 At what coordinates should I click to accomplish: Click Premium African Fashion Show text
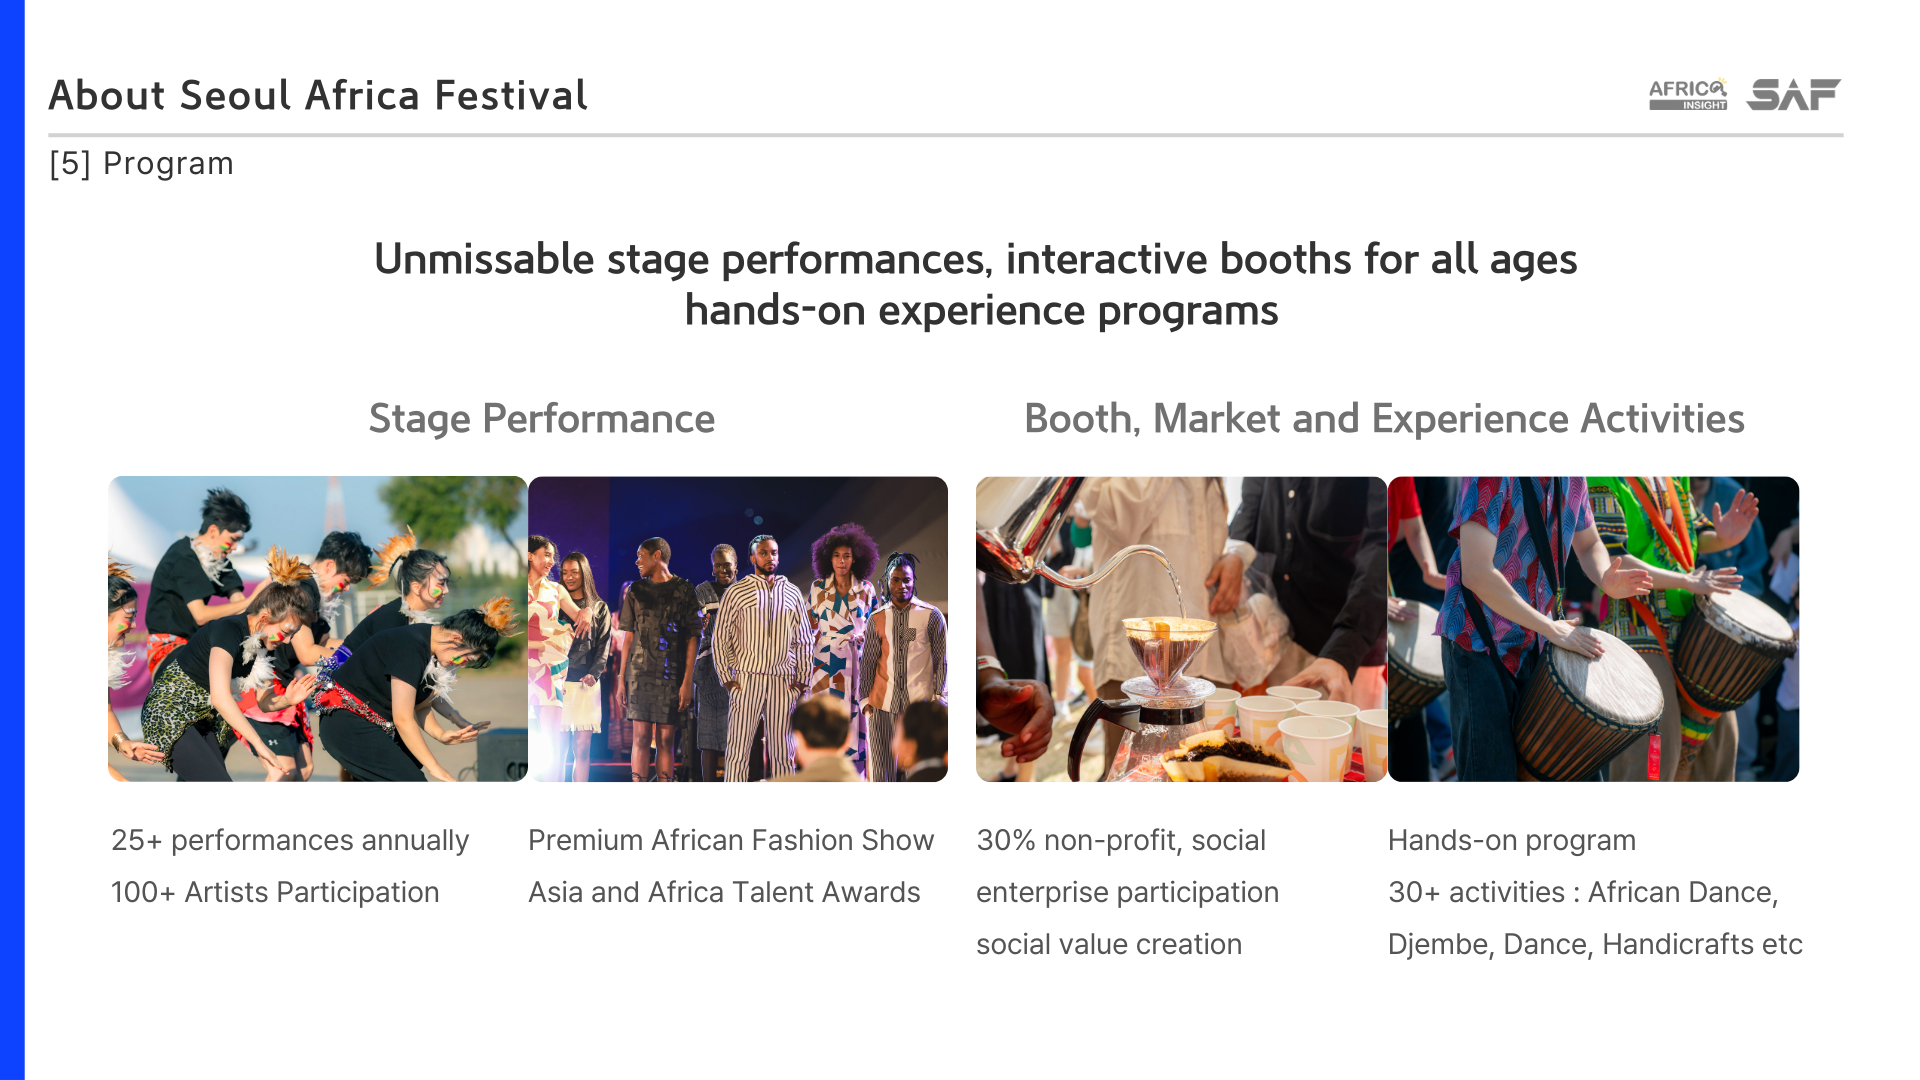coord(731,840)
